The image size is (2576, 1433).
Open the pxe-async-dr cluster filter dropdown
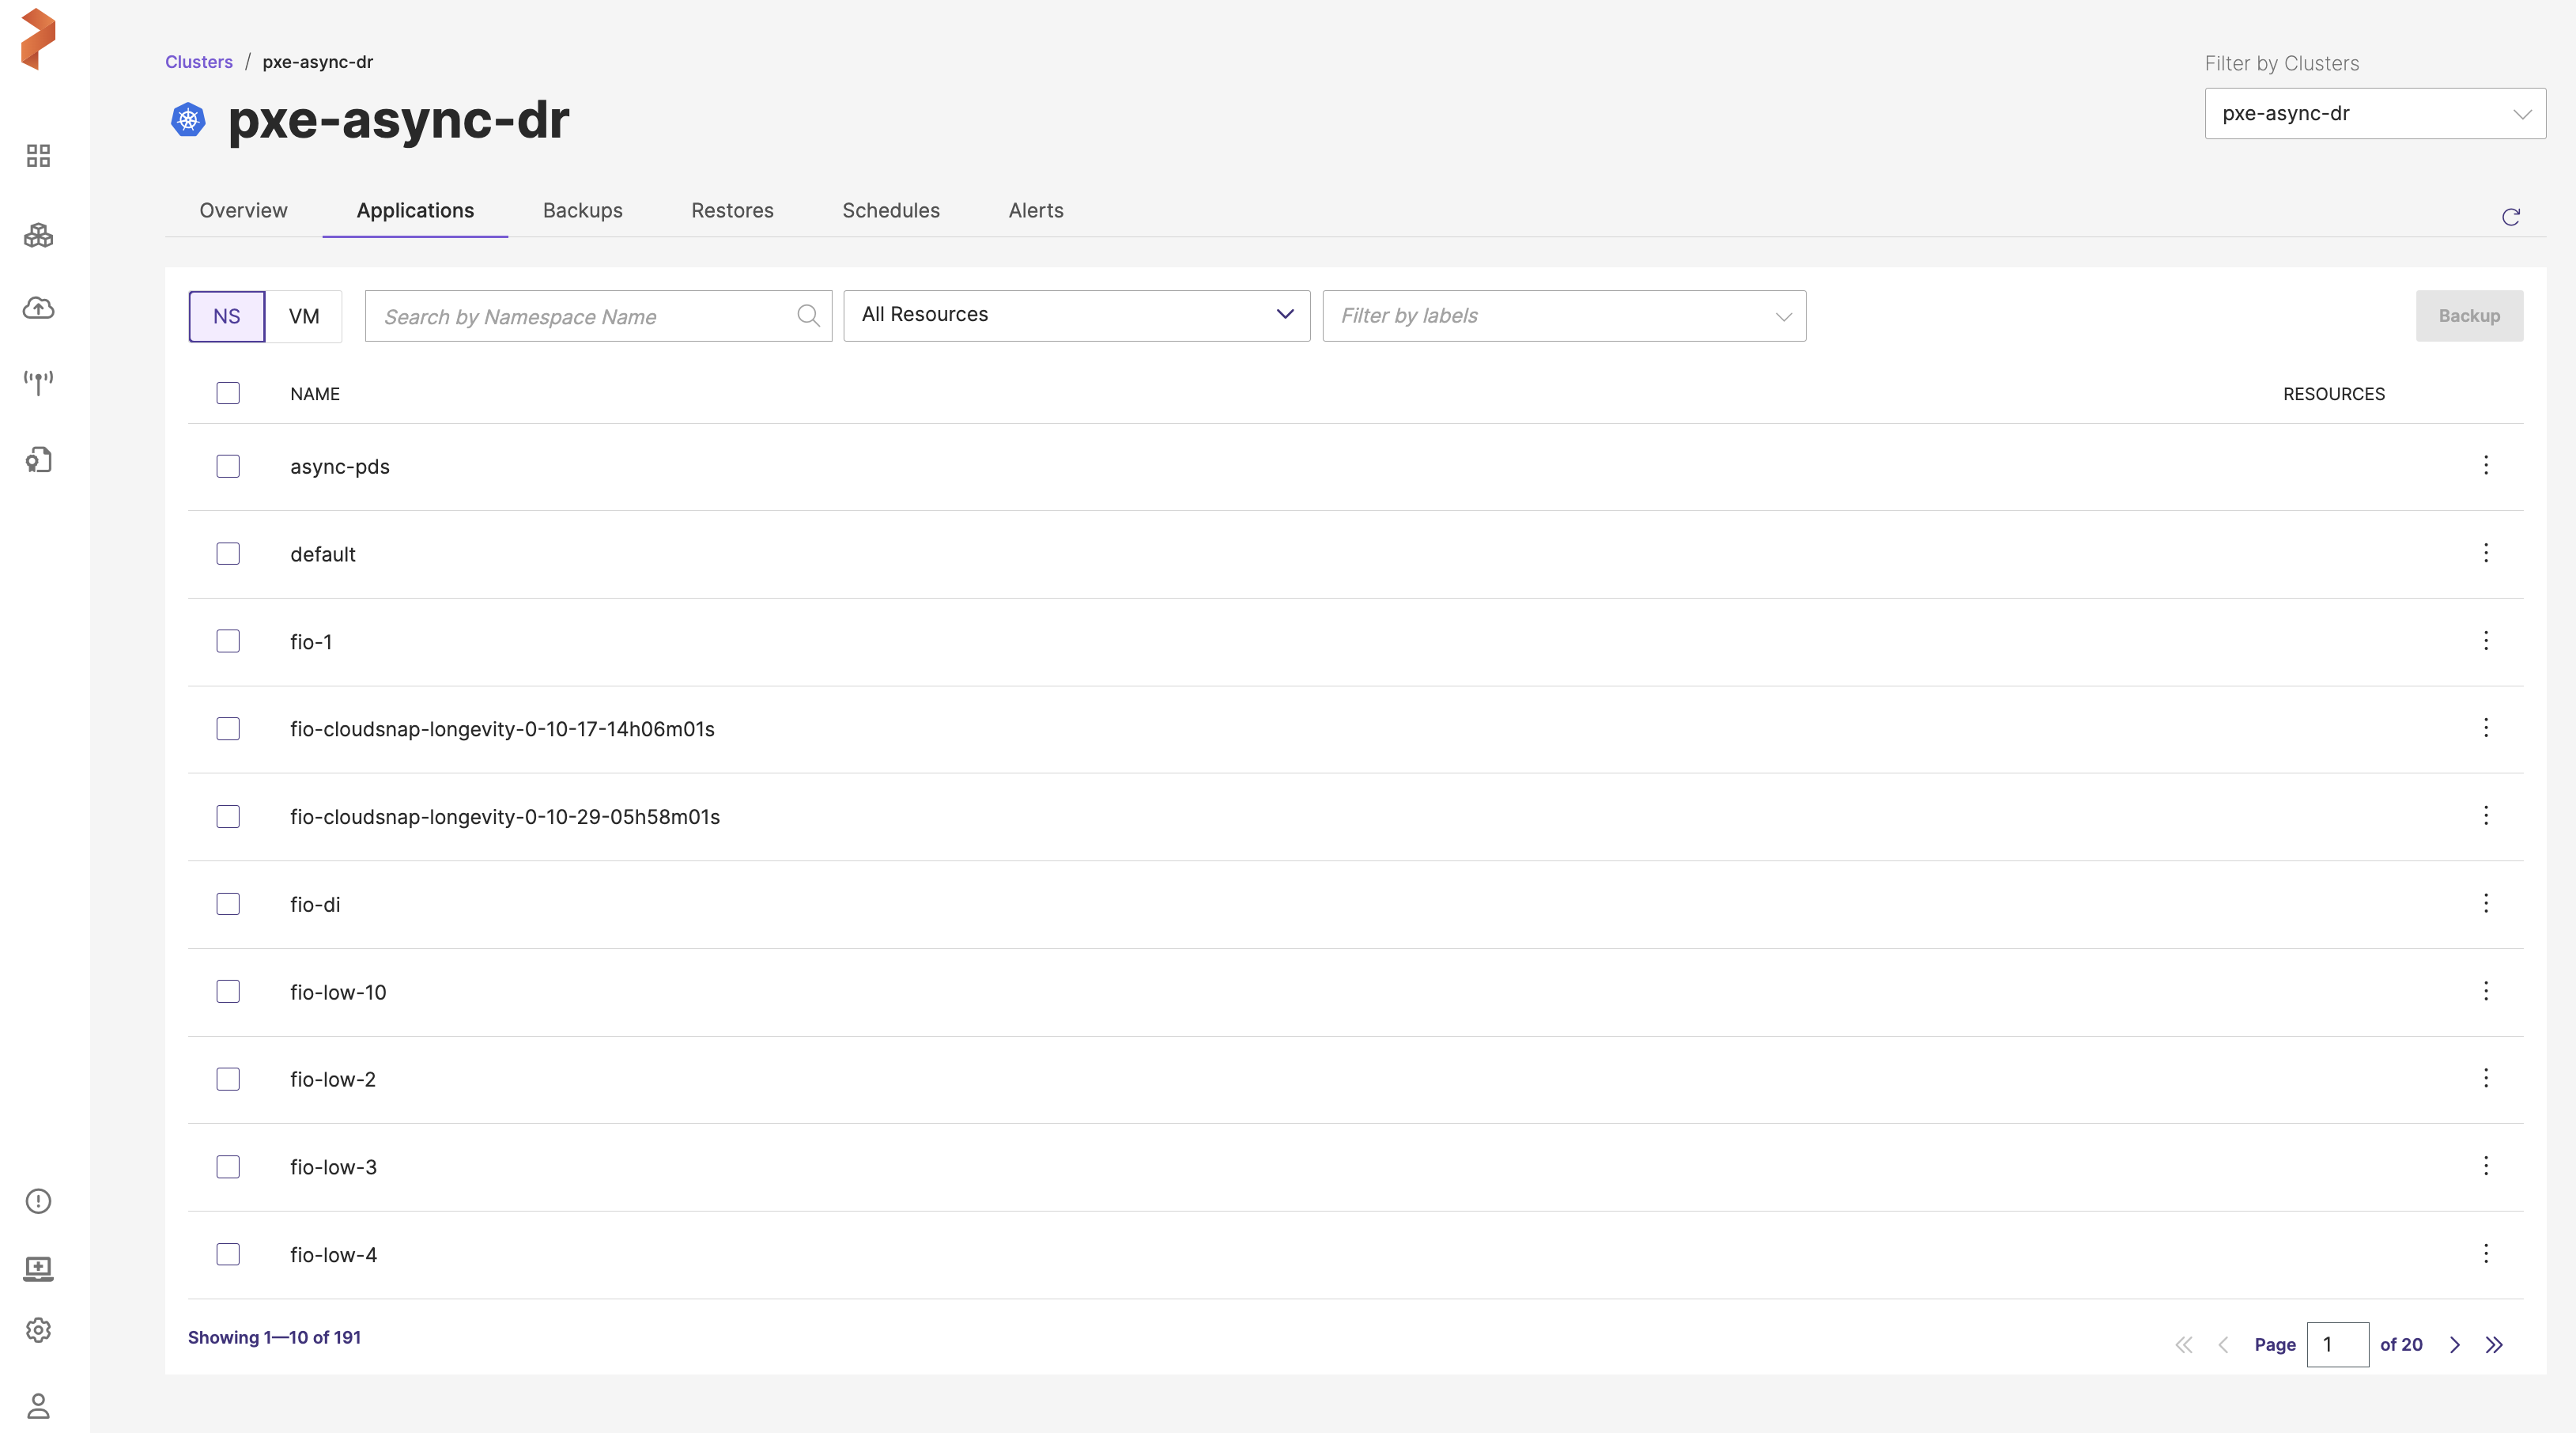click(x=2374, y=114)
